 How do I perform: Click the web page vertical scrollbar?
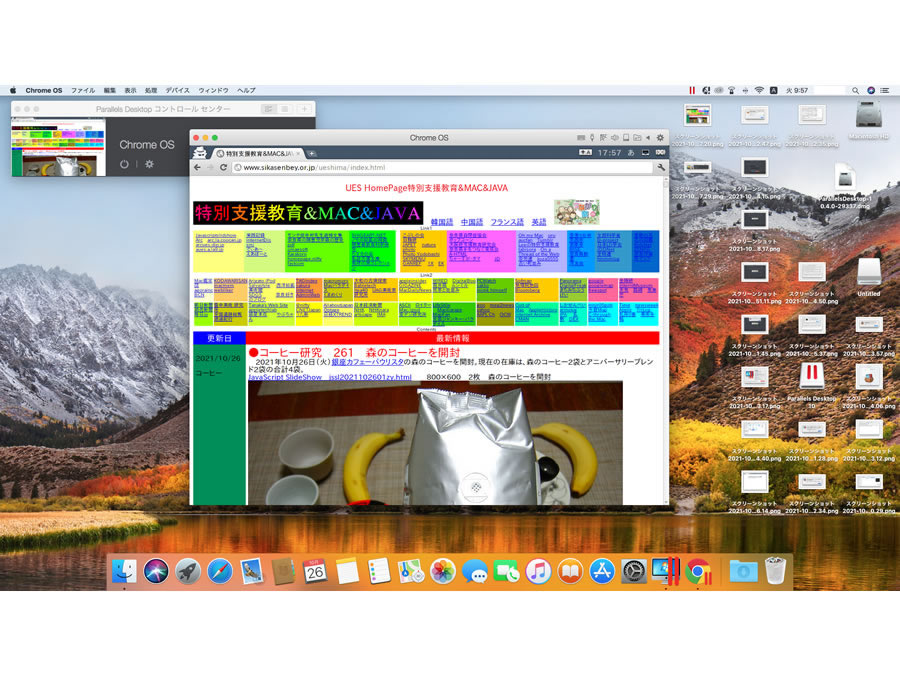[665, 341]
